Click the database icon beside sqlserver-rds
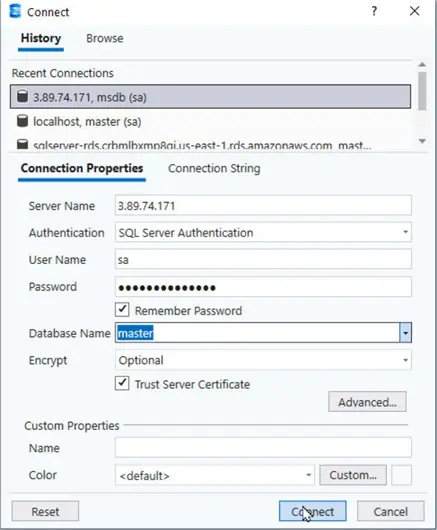Screen dimensions: 437x530 (x=22, y=144)
